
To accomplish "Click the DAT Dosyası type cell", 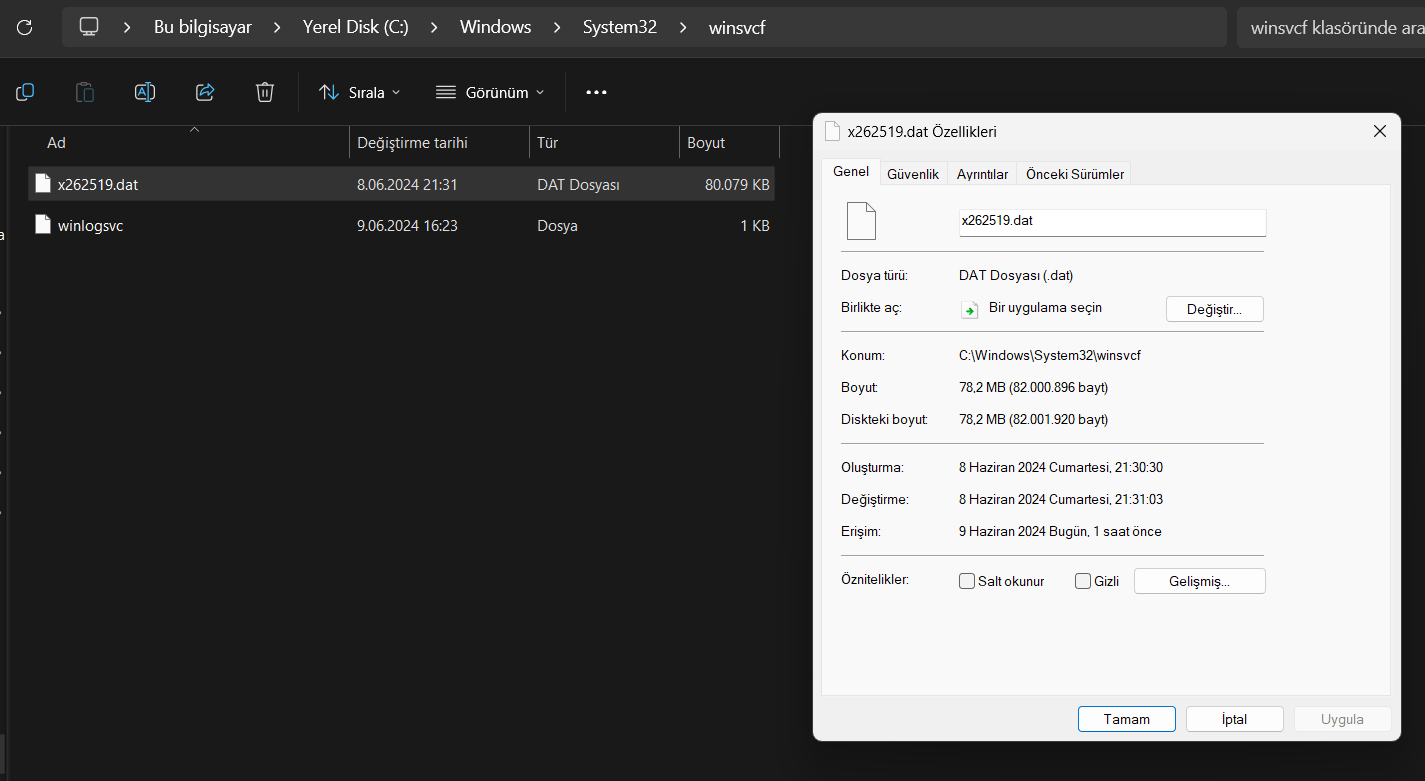I will [x=578, y=184].
